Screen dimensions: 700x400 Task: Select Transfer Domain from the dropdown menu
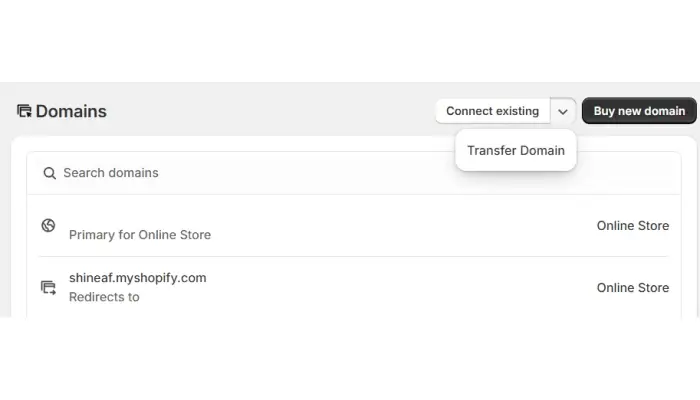pyautogui.click(x=515, y=151)
